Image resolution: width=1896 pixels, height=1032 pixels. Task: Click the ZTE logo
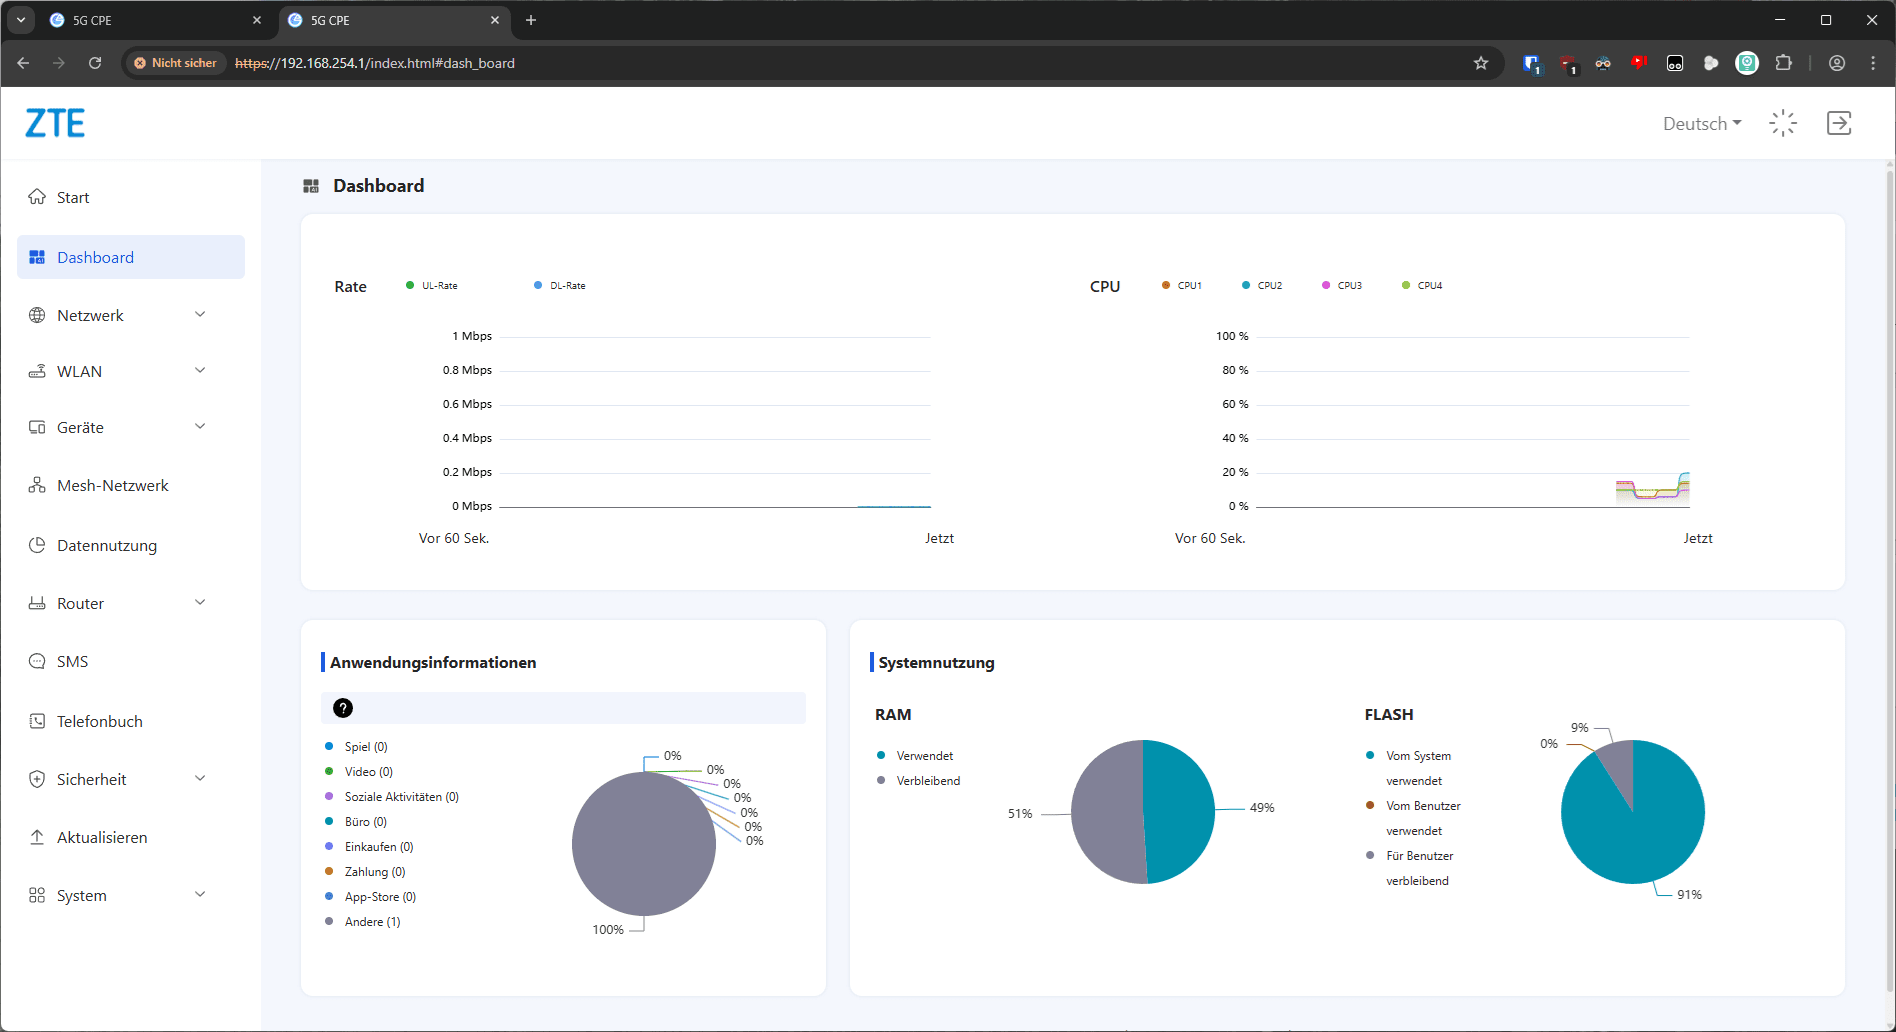55,123
